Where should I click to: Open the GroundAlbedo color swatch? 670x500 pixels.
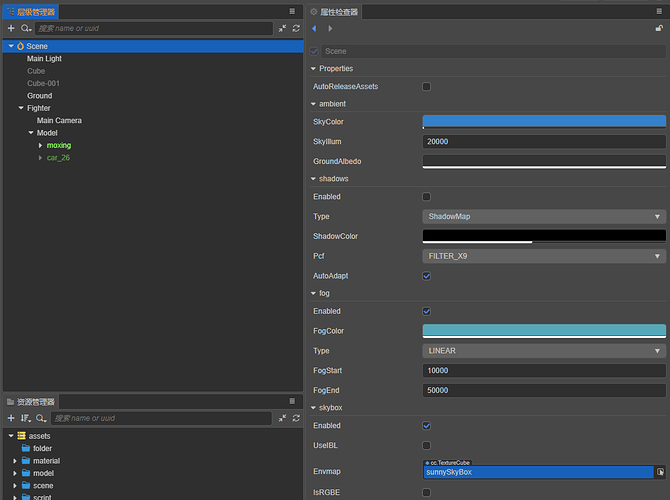click(544, 162)
